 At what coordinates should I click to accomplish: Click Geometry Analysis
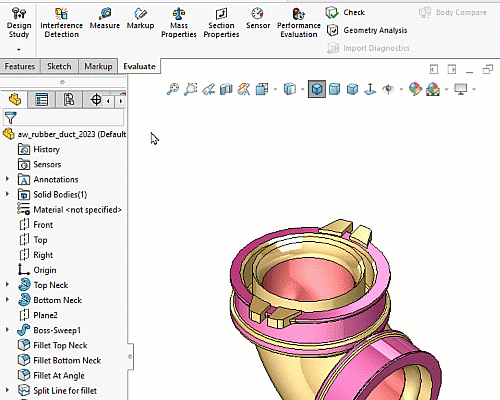pos(367,30)
